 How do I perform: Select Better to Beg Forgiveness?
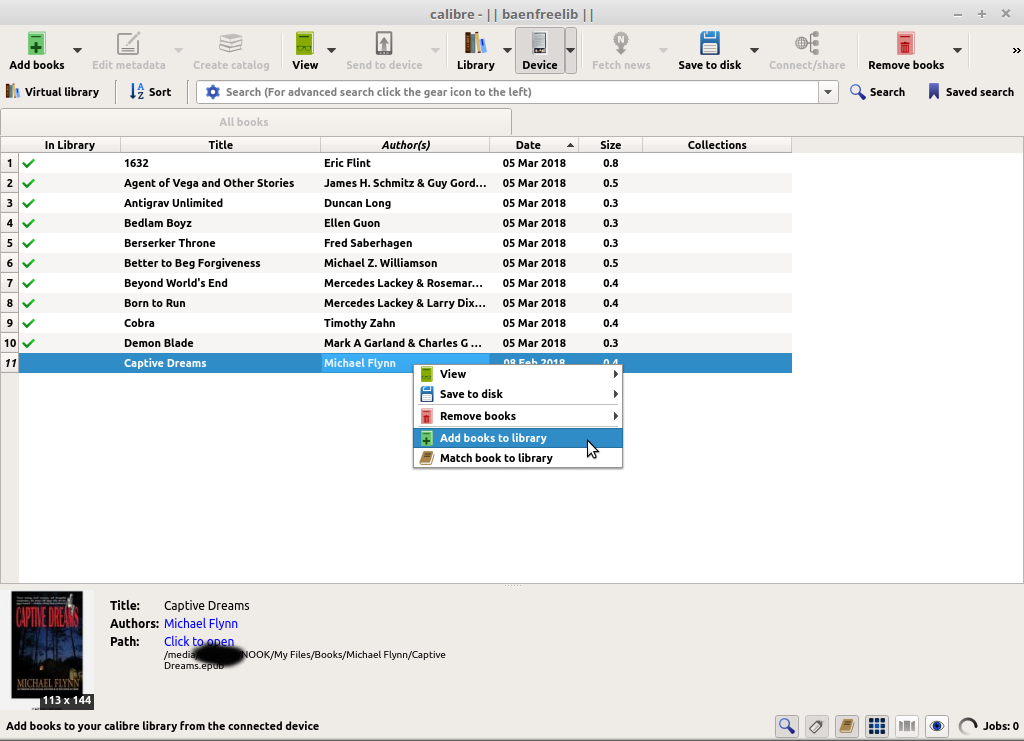click(192, 263)
